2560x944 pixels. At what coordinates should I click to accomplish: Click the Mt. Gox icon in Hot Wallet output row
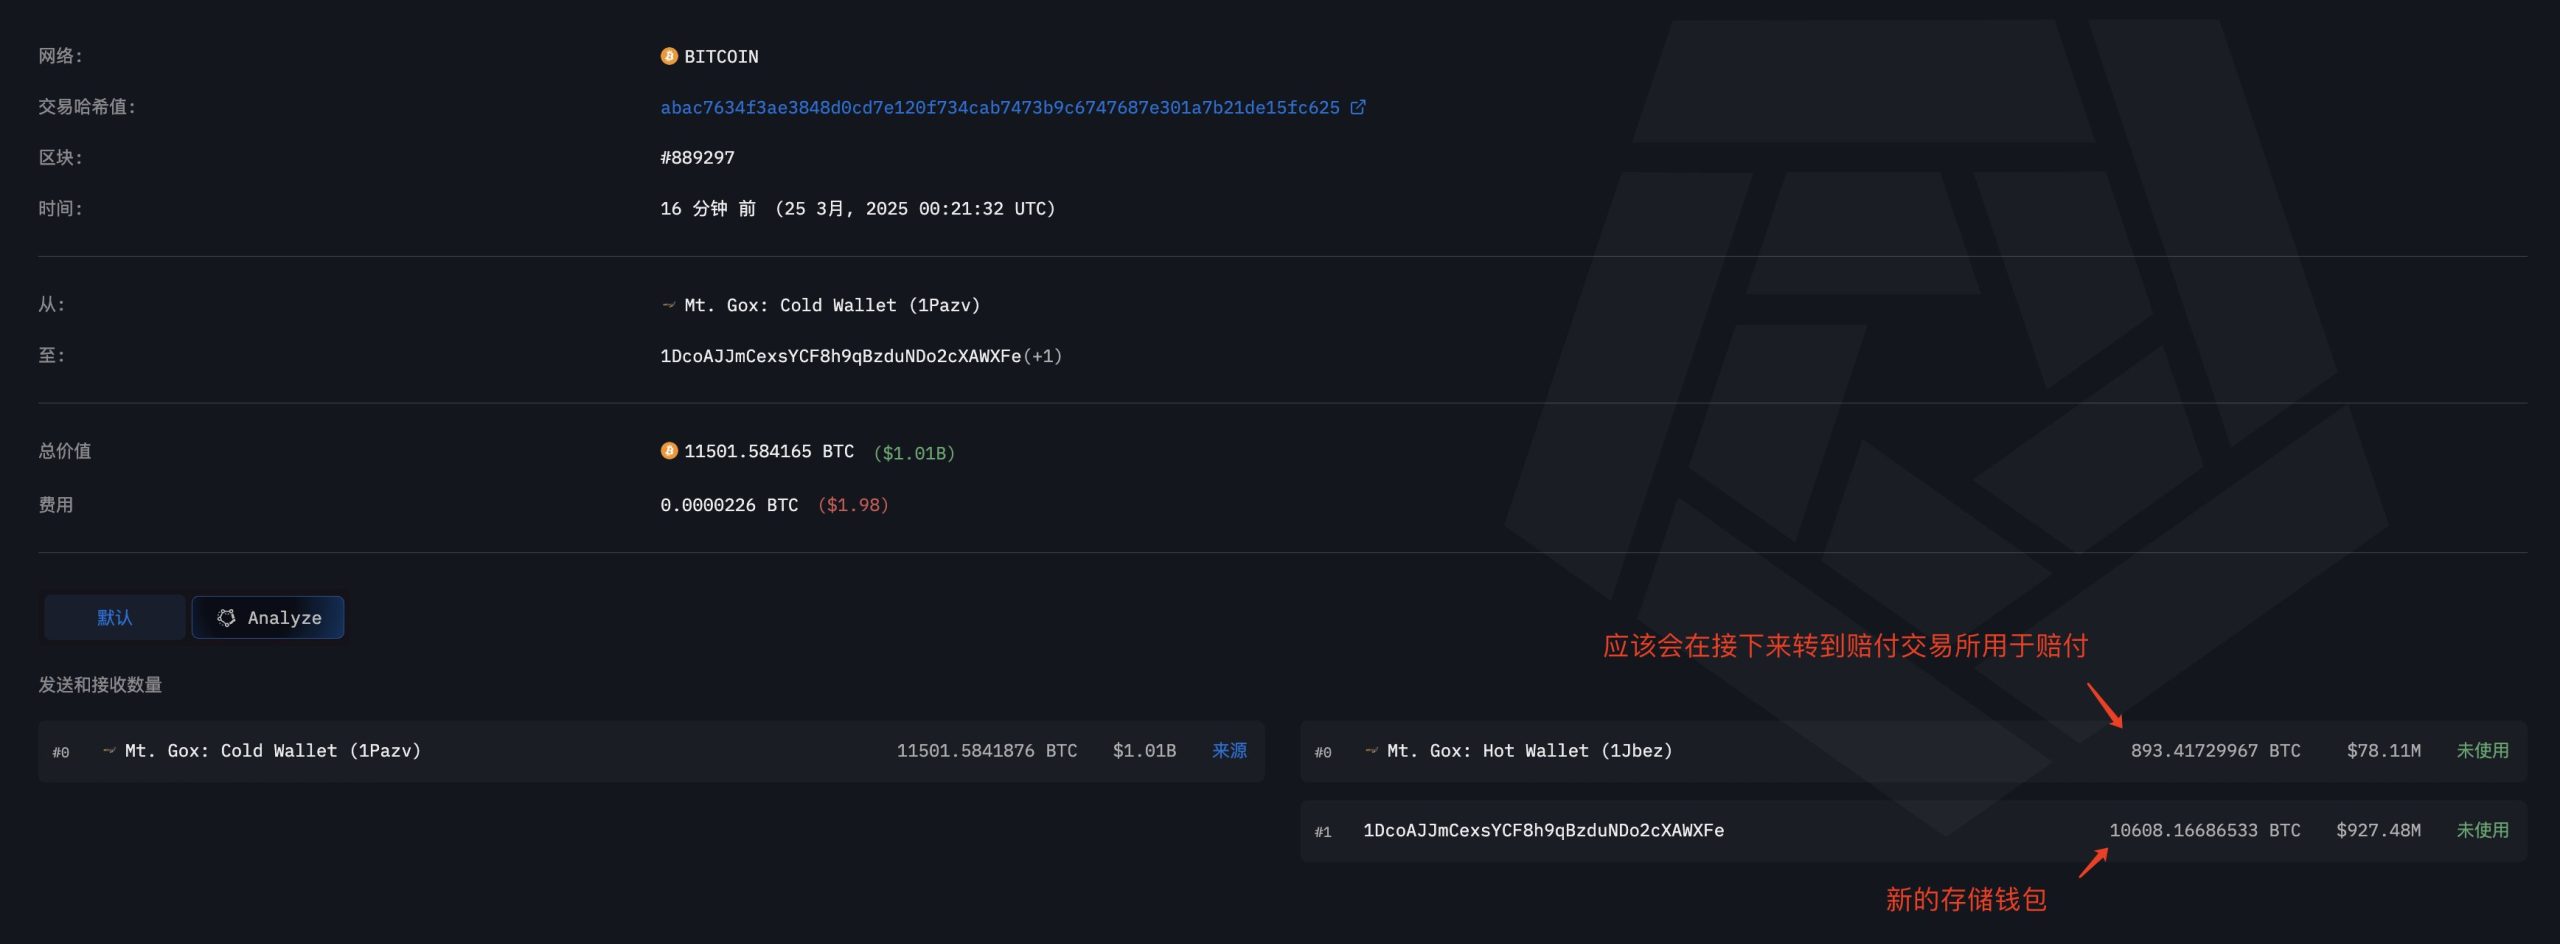(1371, 751)
